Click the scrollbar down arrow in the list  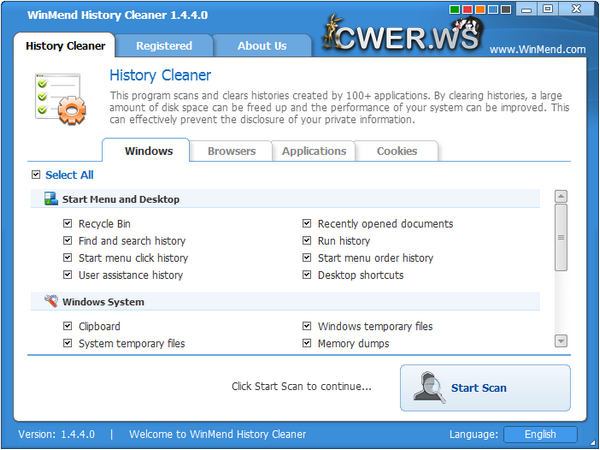pos(561,341)
